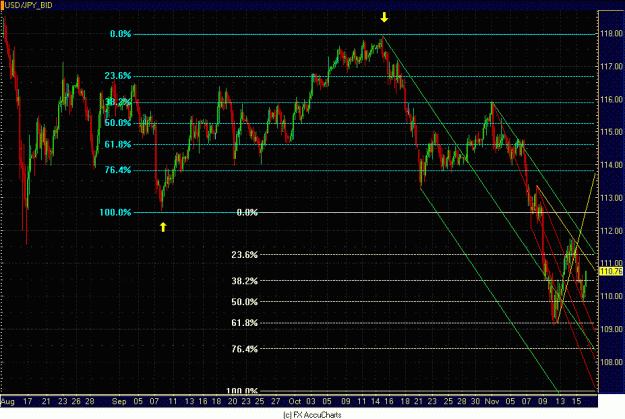Viewport: 625px width, 419px height.
Task: Select the cyan 76.4% Fibonacci label
Action: (x=118, y=170)
